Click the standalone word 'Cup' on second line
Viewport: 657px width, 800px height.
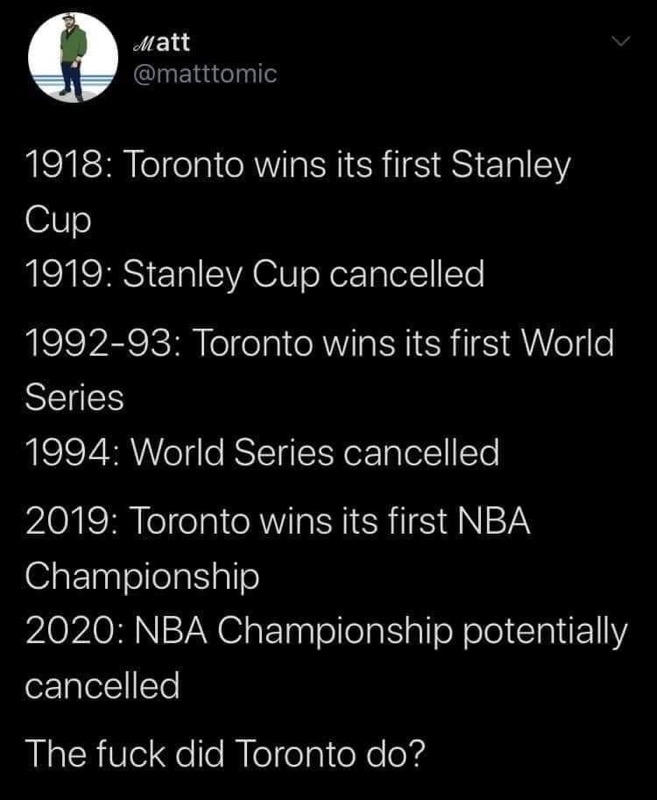58,222
